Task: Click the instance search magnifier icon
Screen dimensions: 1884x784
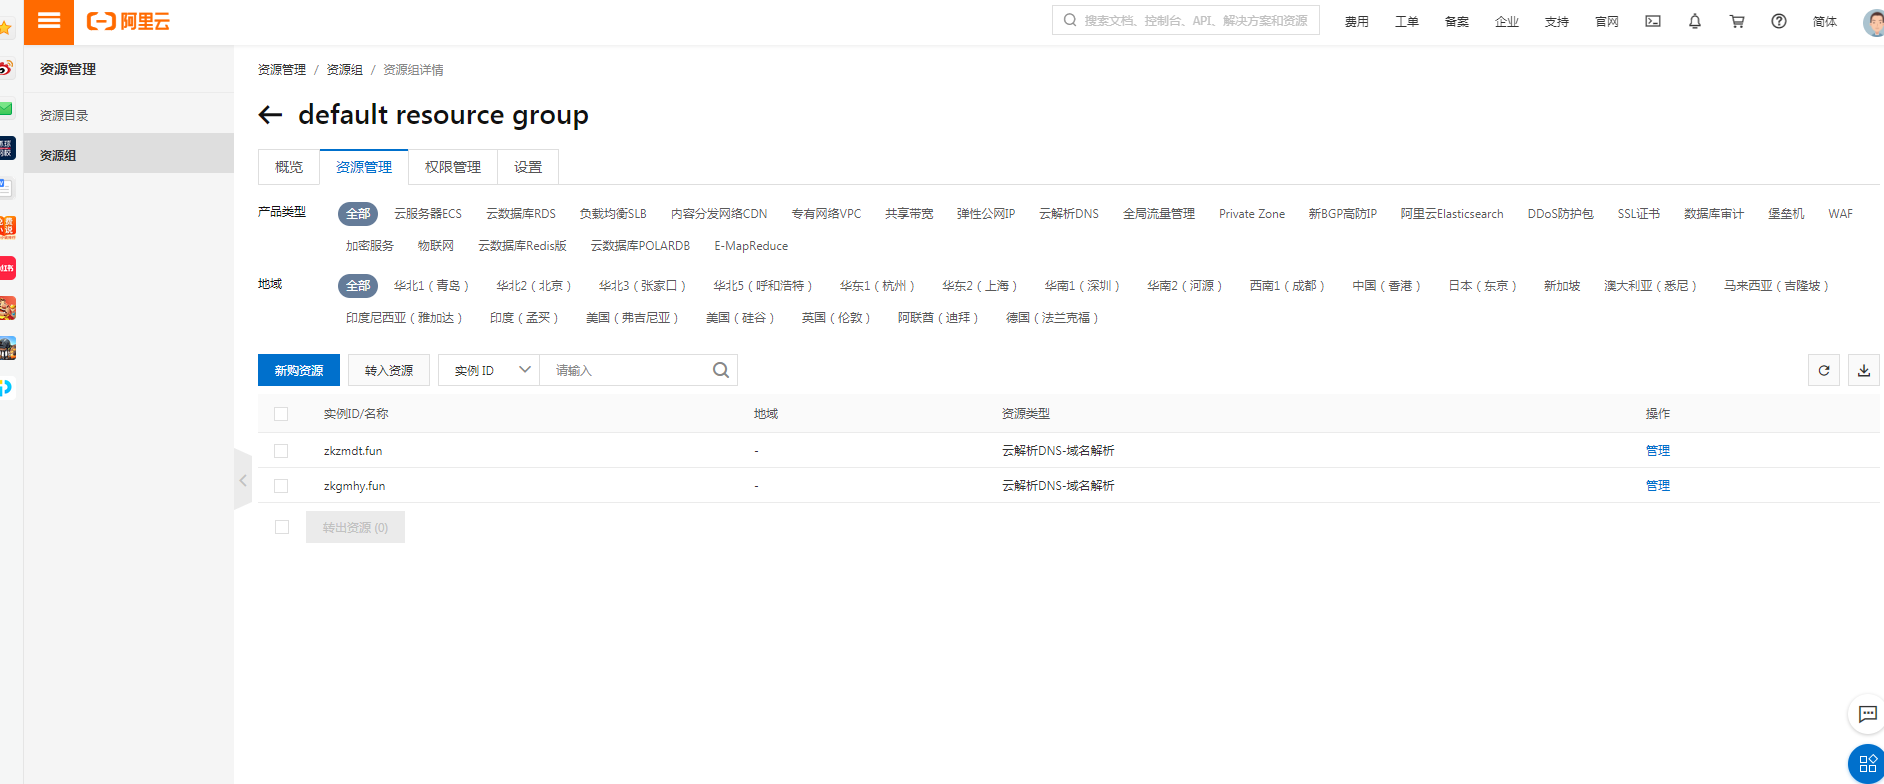Action: 721,370
